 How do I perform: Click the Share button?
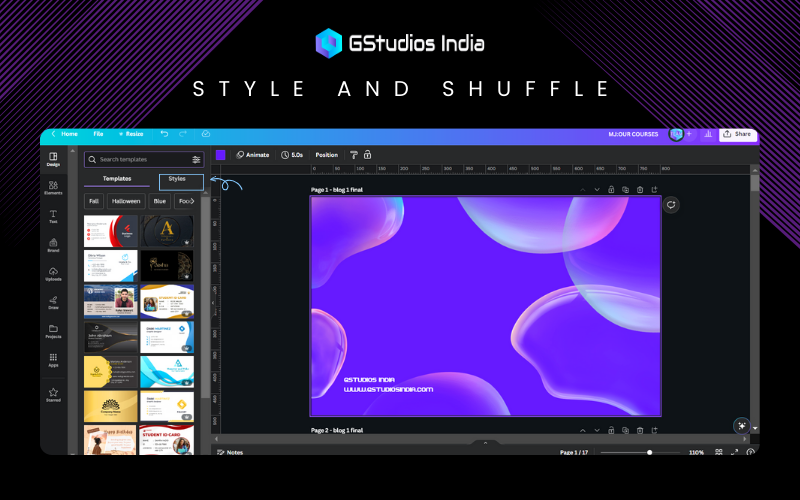coord(738,133)
